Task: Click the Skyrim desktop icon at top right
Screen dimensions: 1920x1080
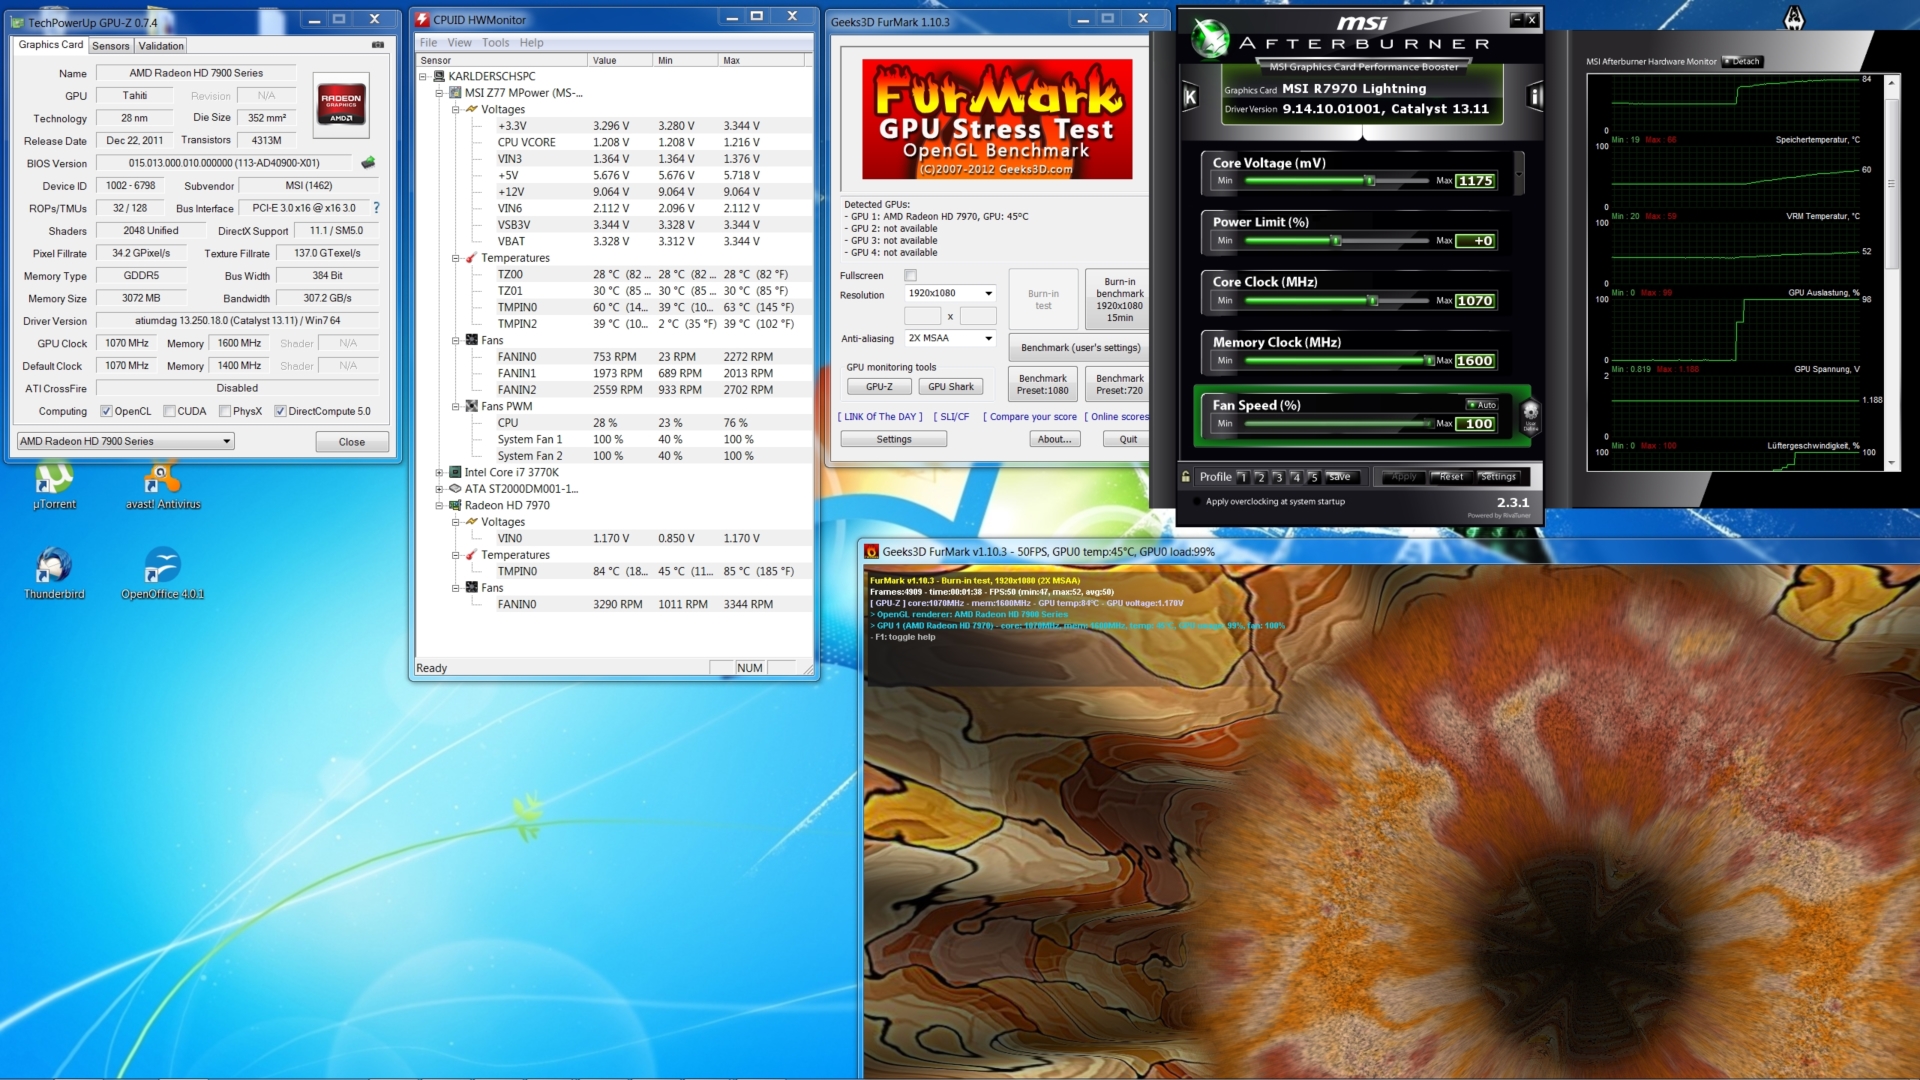Action: [x=1794, y=17]
